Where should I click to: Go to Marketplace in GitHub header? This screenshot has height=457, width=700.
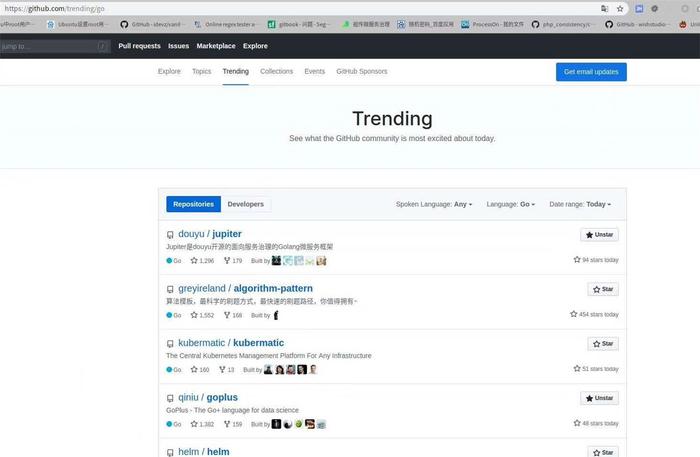coord(216,46)
